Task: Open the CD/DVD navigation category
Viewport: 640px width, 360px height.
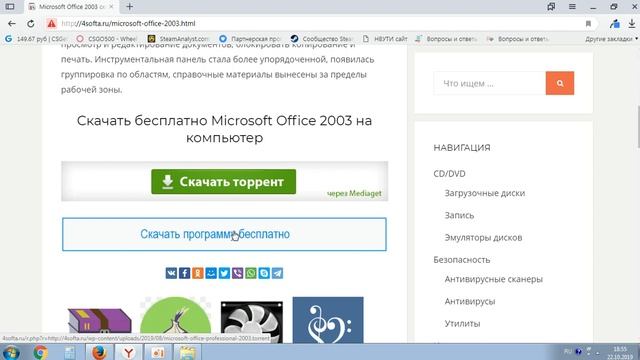Action: (449, 173)
